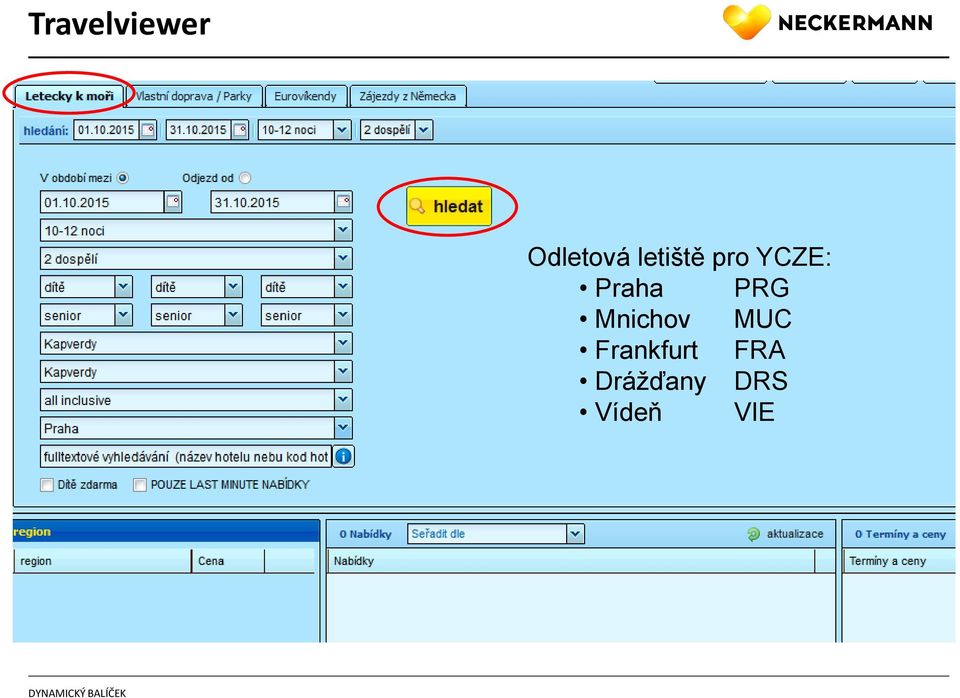Select the 'V období mezi' radio button
This screenshot has height=698, width=960.
click(x=122, y=178)
